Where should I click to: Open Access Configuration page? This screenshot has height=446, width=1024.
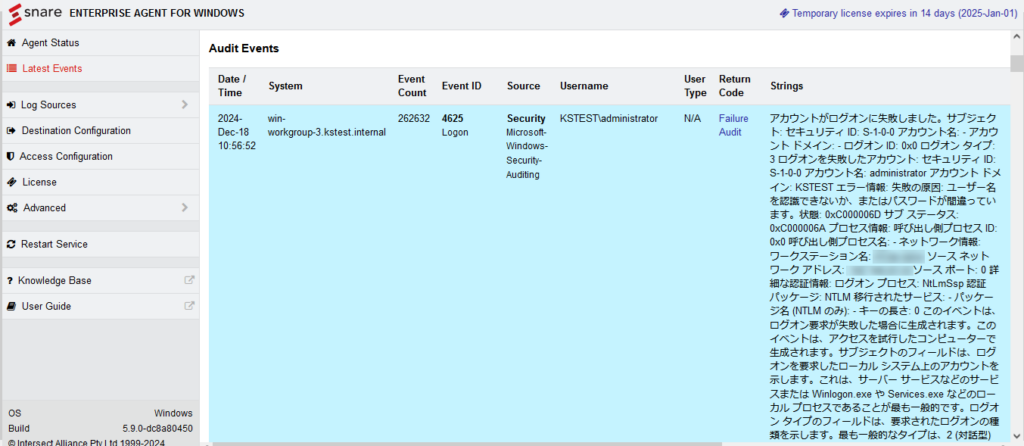[101, 157]
